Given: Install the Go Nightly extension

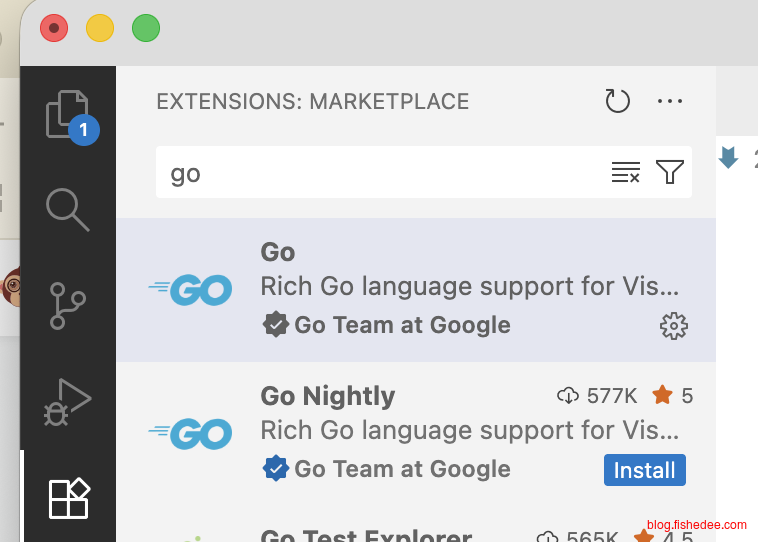Looking at the screenshot, I should [645, 470].
